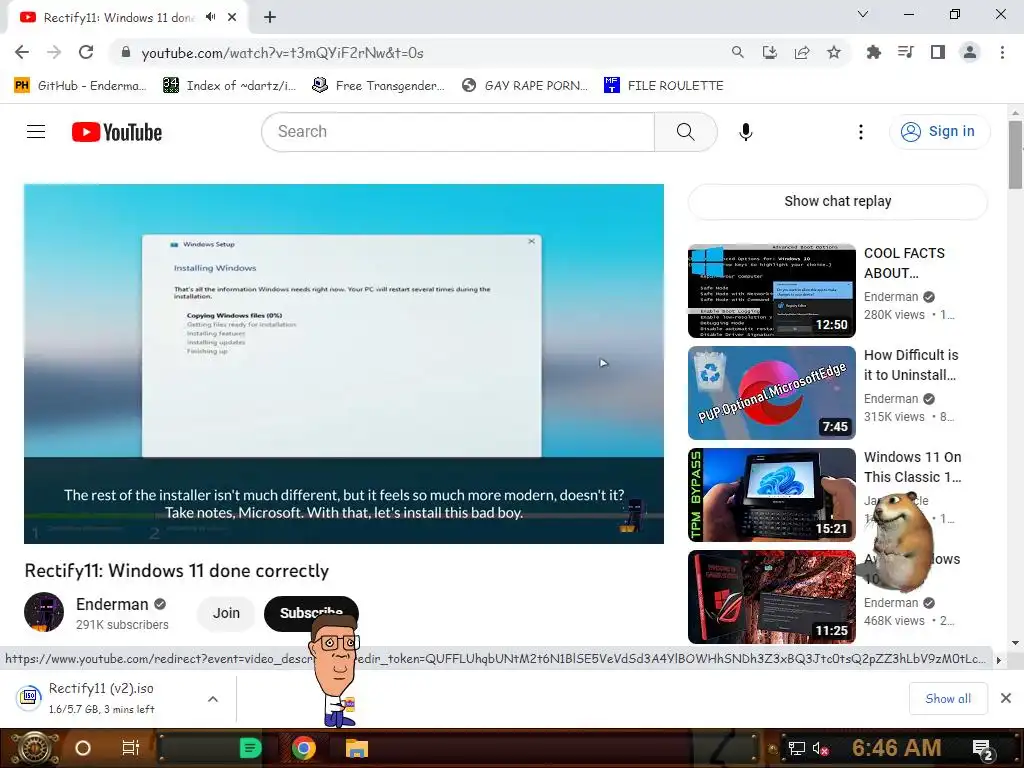Image resolution: width=1024 pixels, height=768 pixels.
Task: Open the FILE ROULETTE bookmark
Action: point(664,86)
